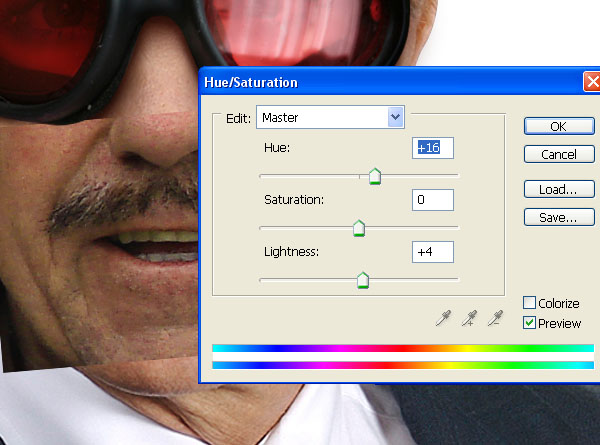Viewport: 600px width, 445px height.
Task: Select the Subtract from Sample eyedropper
Action: tap(496, 318)
